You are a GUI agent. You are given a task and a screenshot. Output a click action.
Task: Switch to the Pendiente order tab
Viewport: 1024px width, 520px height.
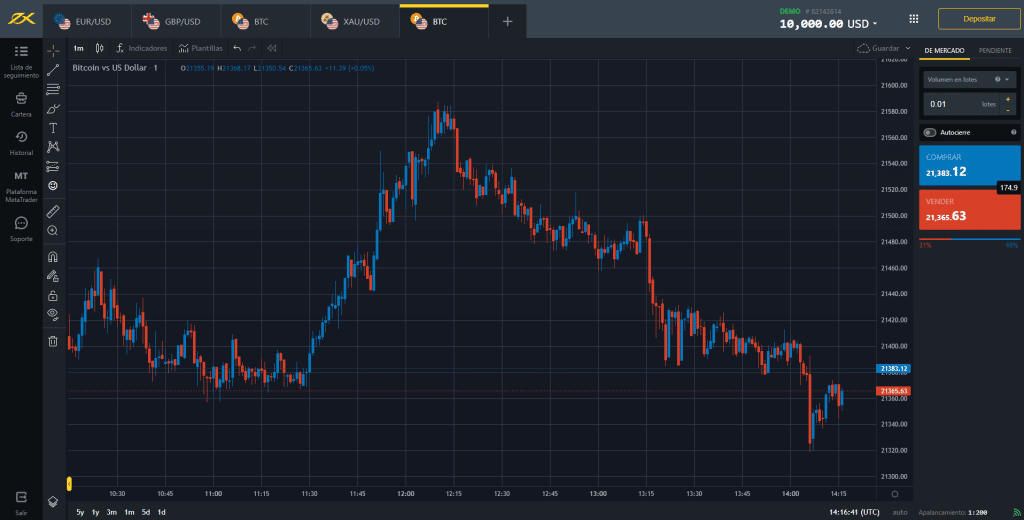(994, 50)
